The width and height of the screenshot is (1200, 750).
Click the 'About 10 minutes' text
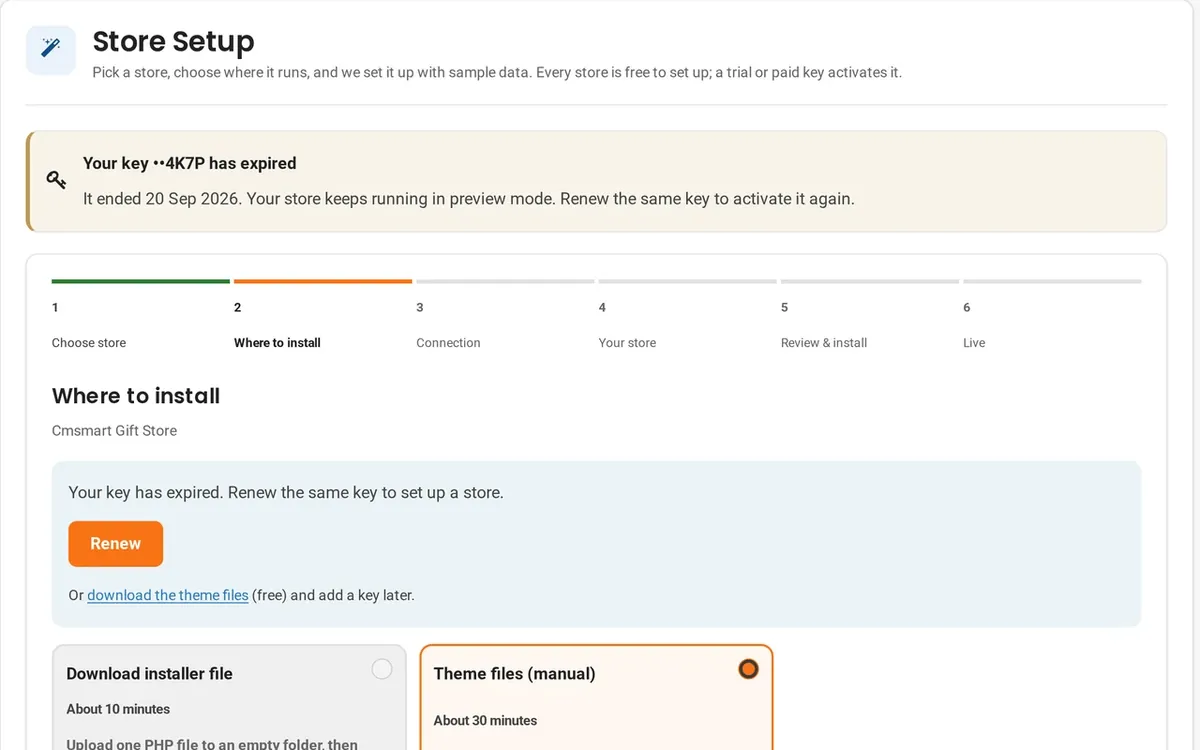pyautogui.click(x=118, y=709)
